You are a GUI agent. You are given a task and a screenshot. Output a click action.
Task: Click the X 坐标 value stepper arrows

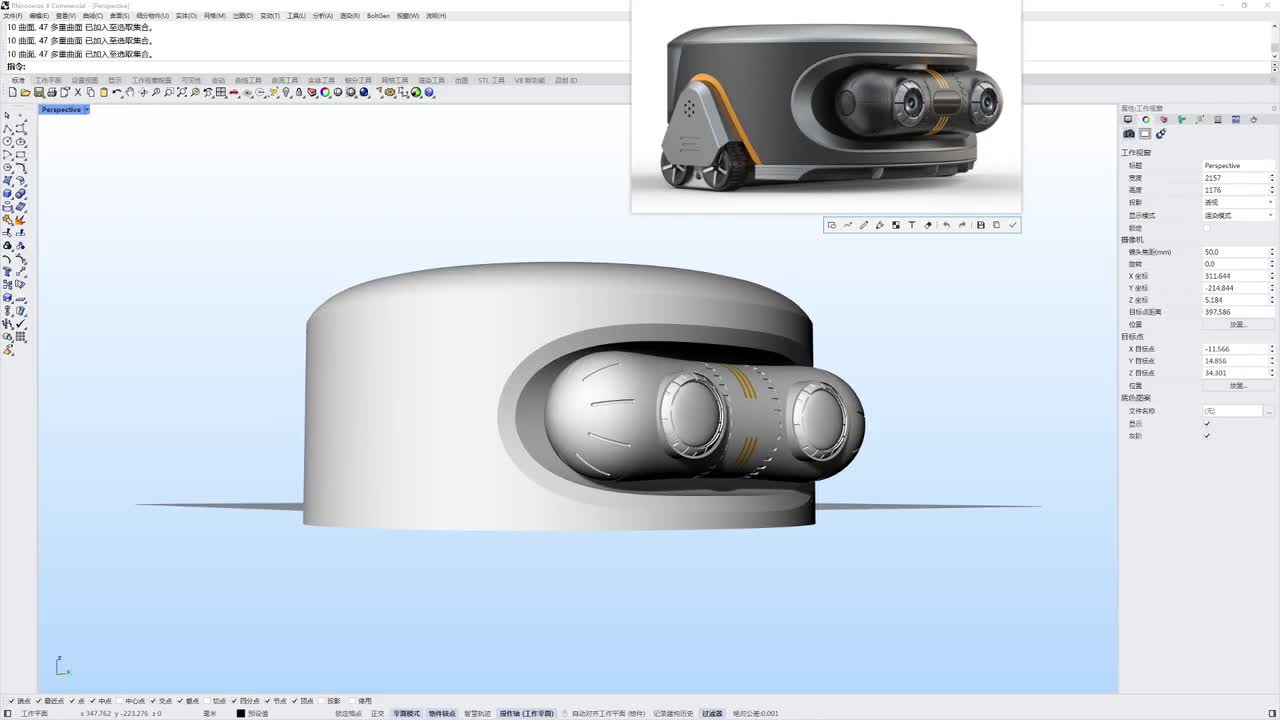tap(1272, 276)
